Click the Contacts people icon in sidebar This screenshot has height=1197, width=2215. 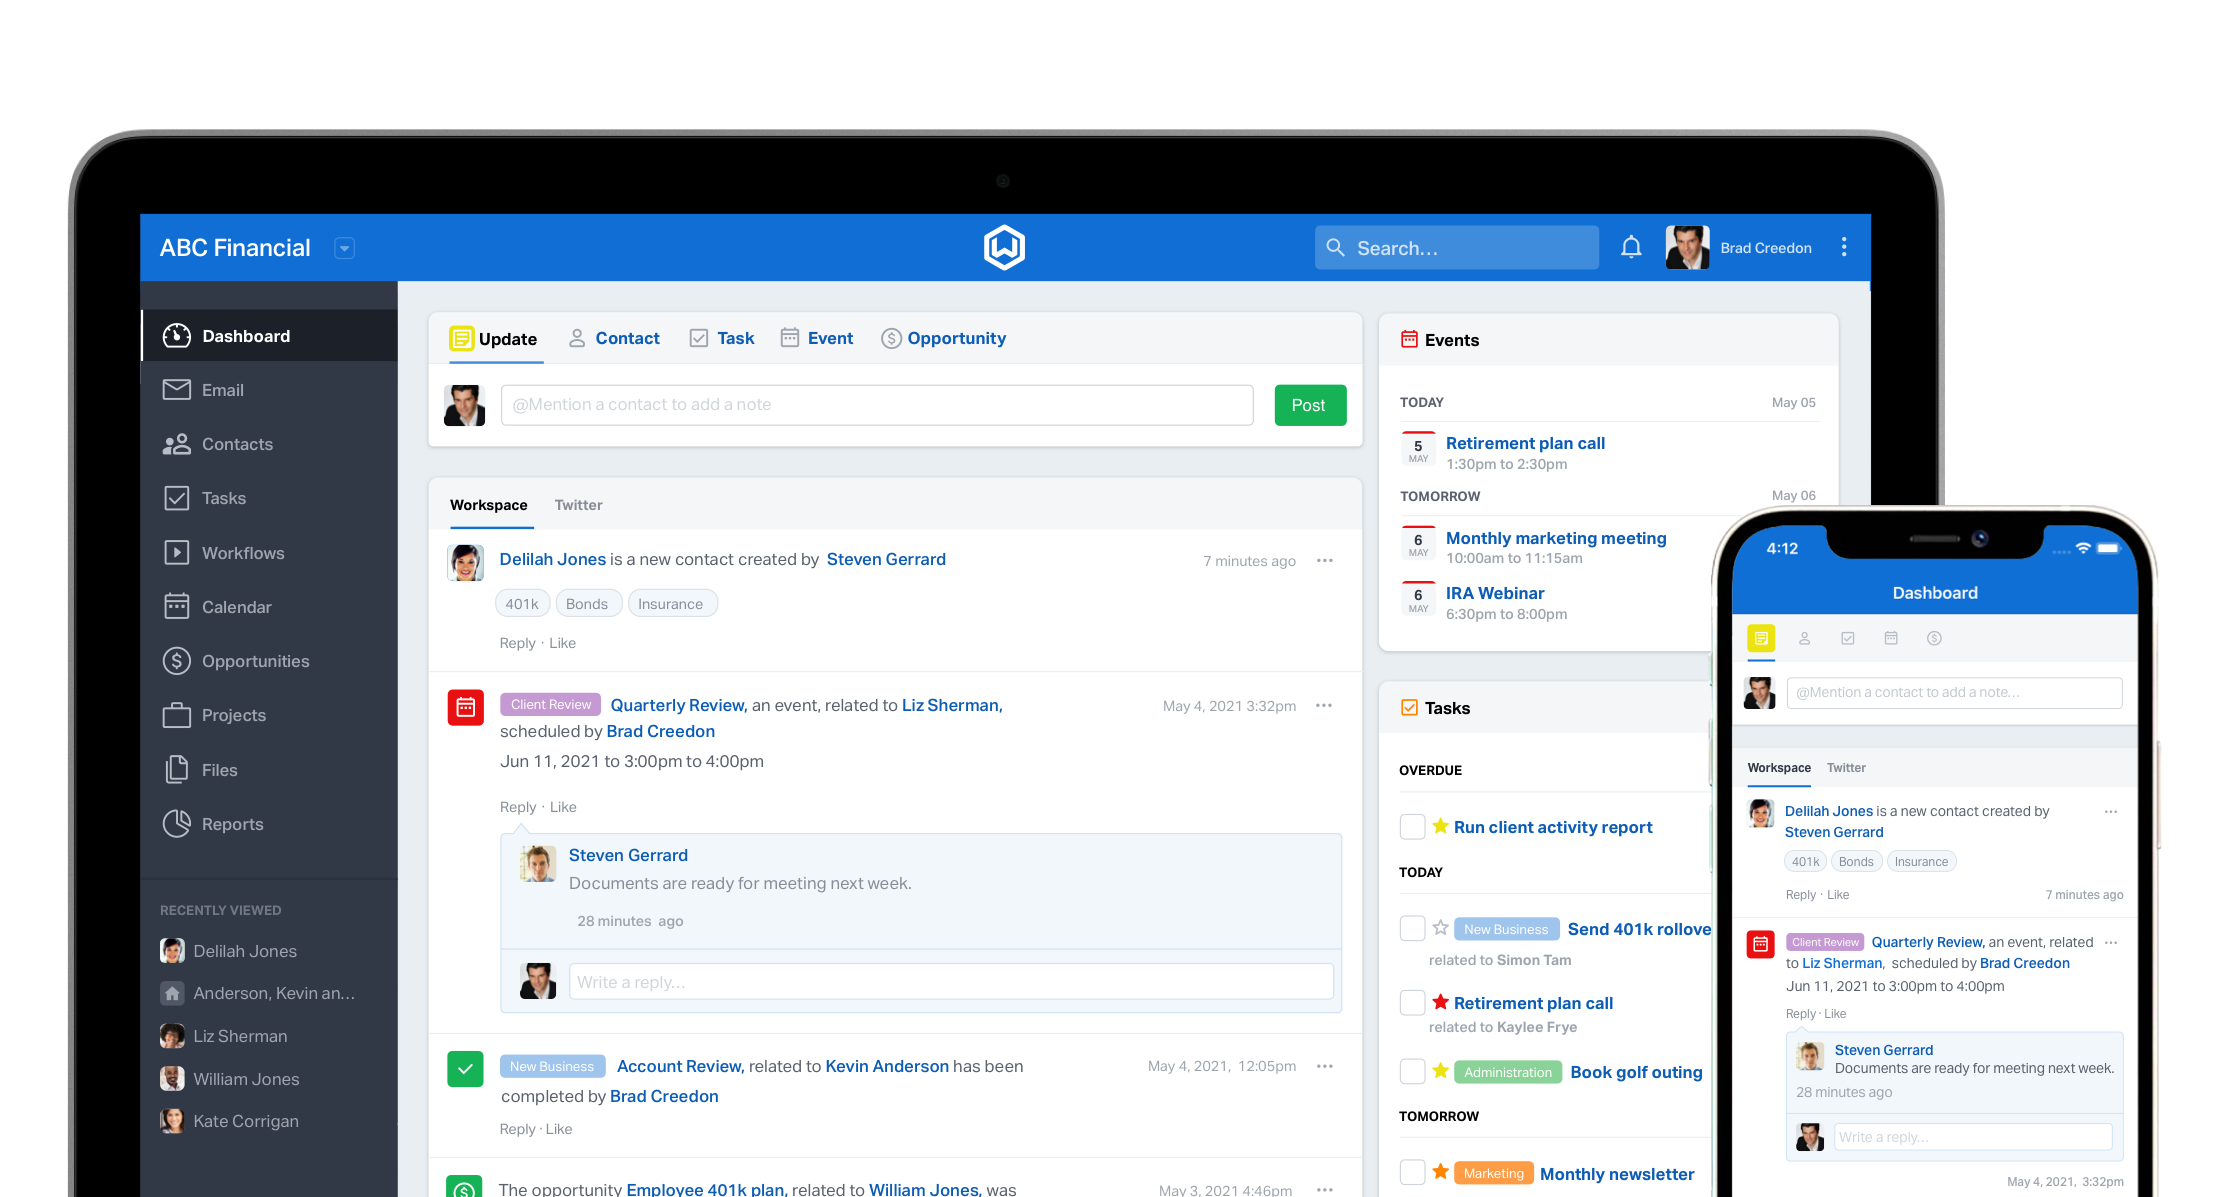click(177, 444)
